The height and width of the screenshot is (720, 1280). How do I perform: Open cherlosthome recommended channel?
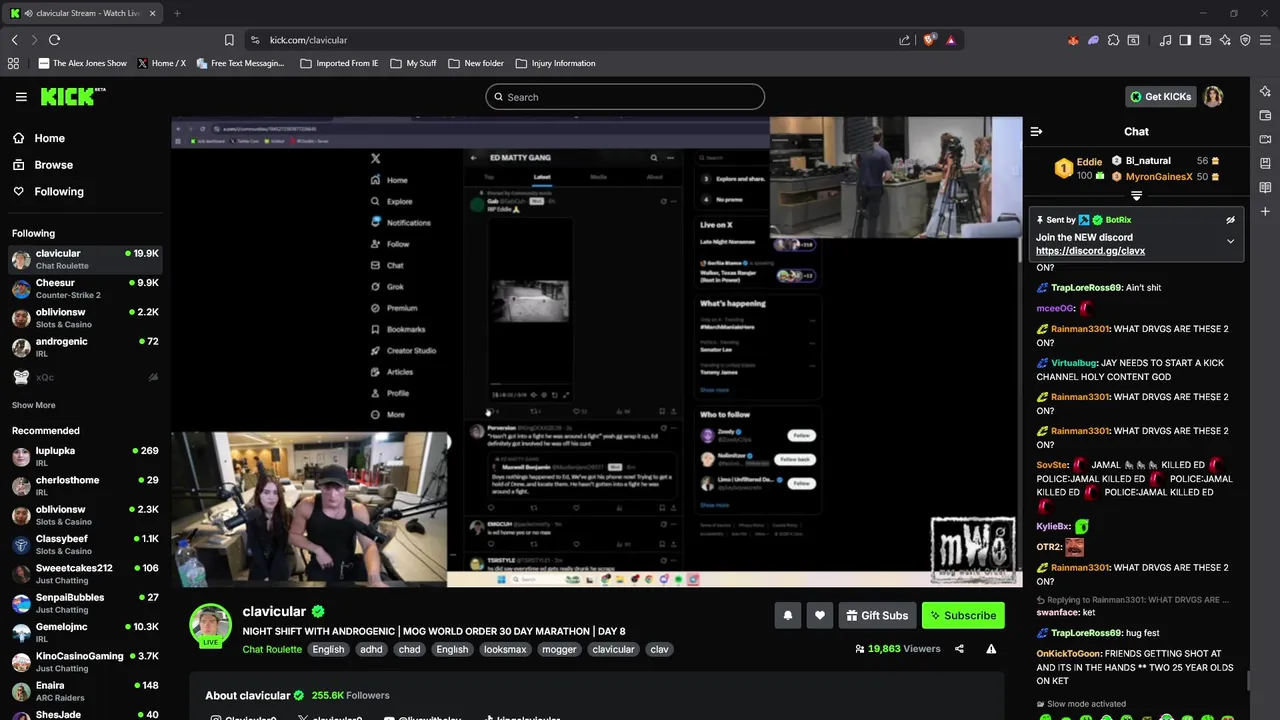point(85,486)
